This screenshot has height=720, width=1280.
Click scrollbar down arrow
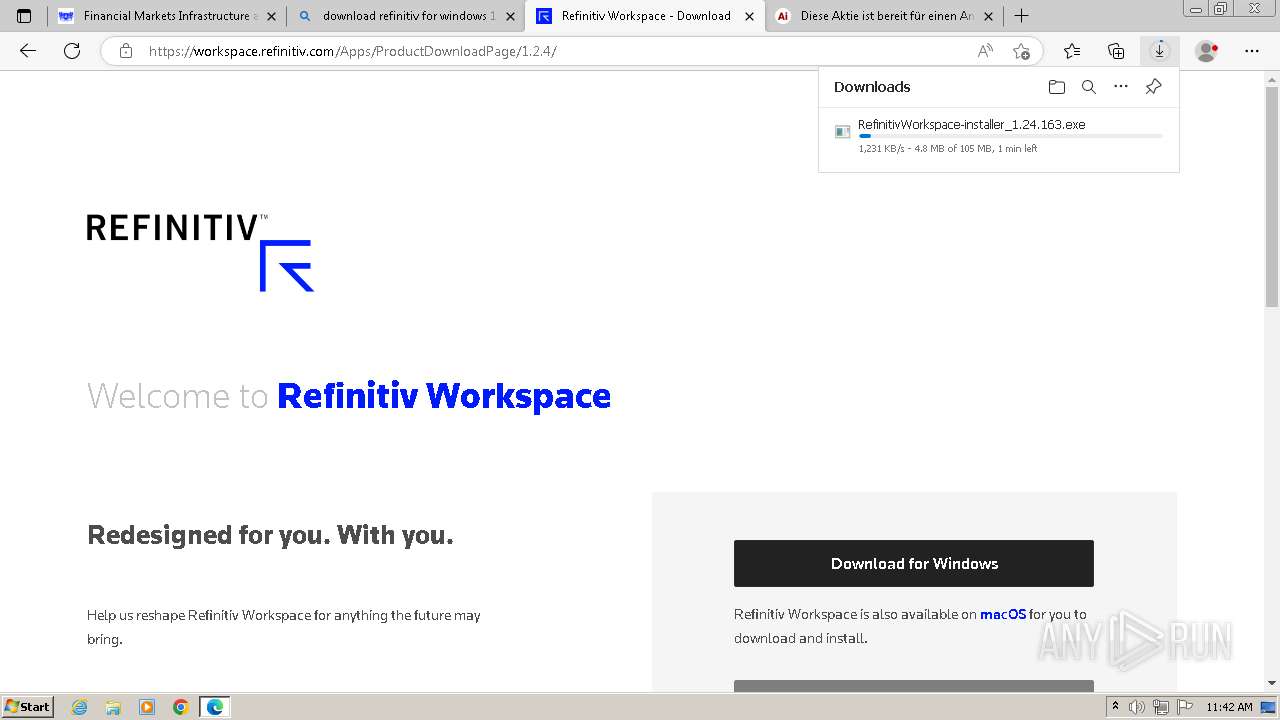click(1272, 683)
